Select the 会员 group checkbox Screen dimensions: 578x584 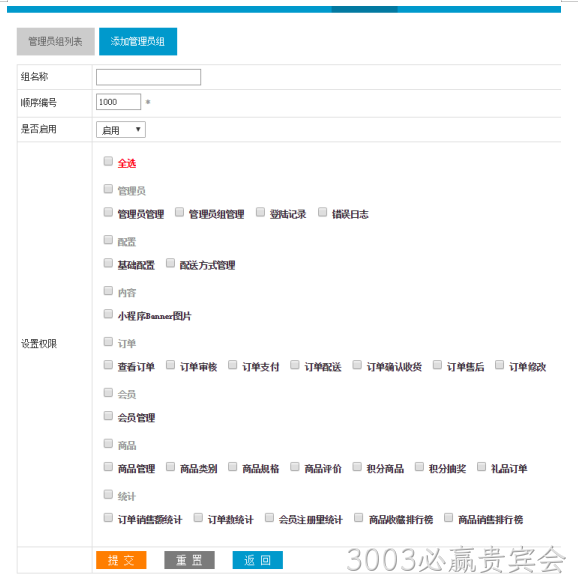click(x=108, y=392)
